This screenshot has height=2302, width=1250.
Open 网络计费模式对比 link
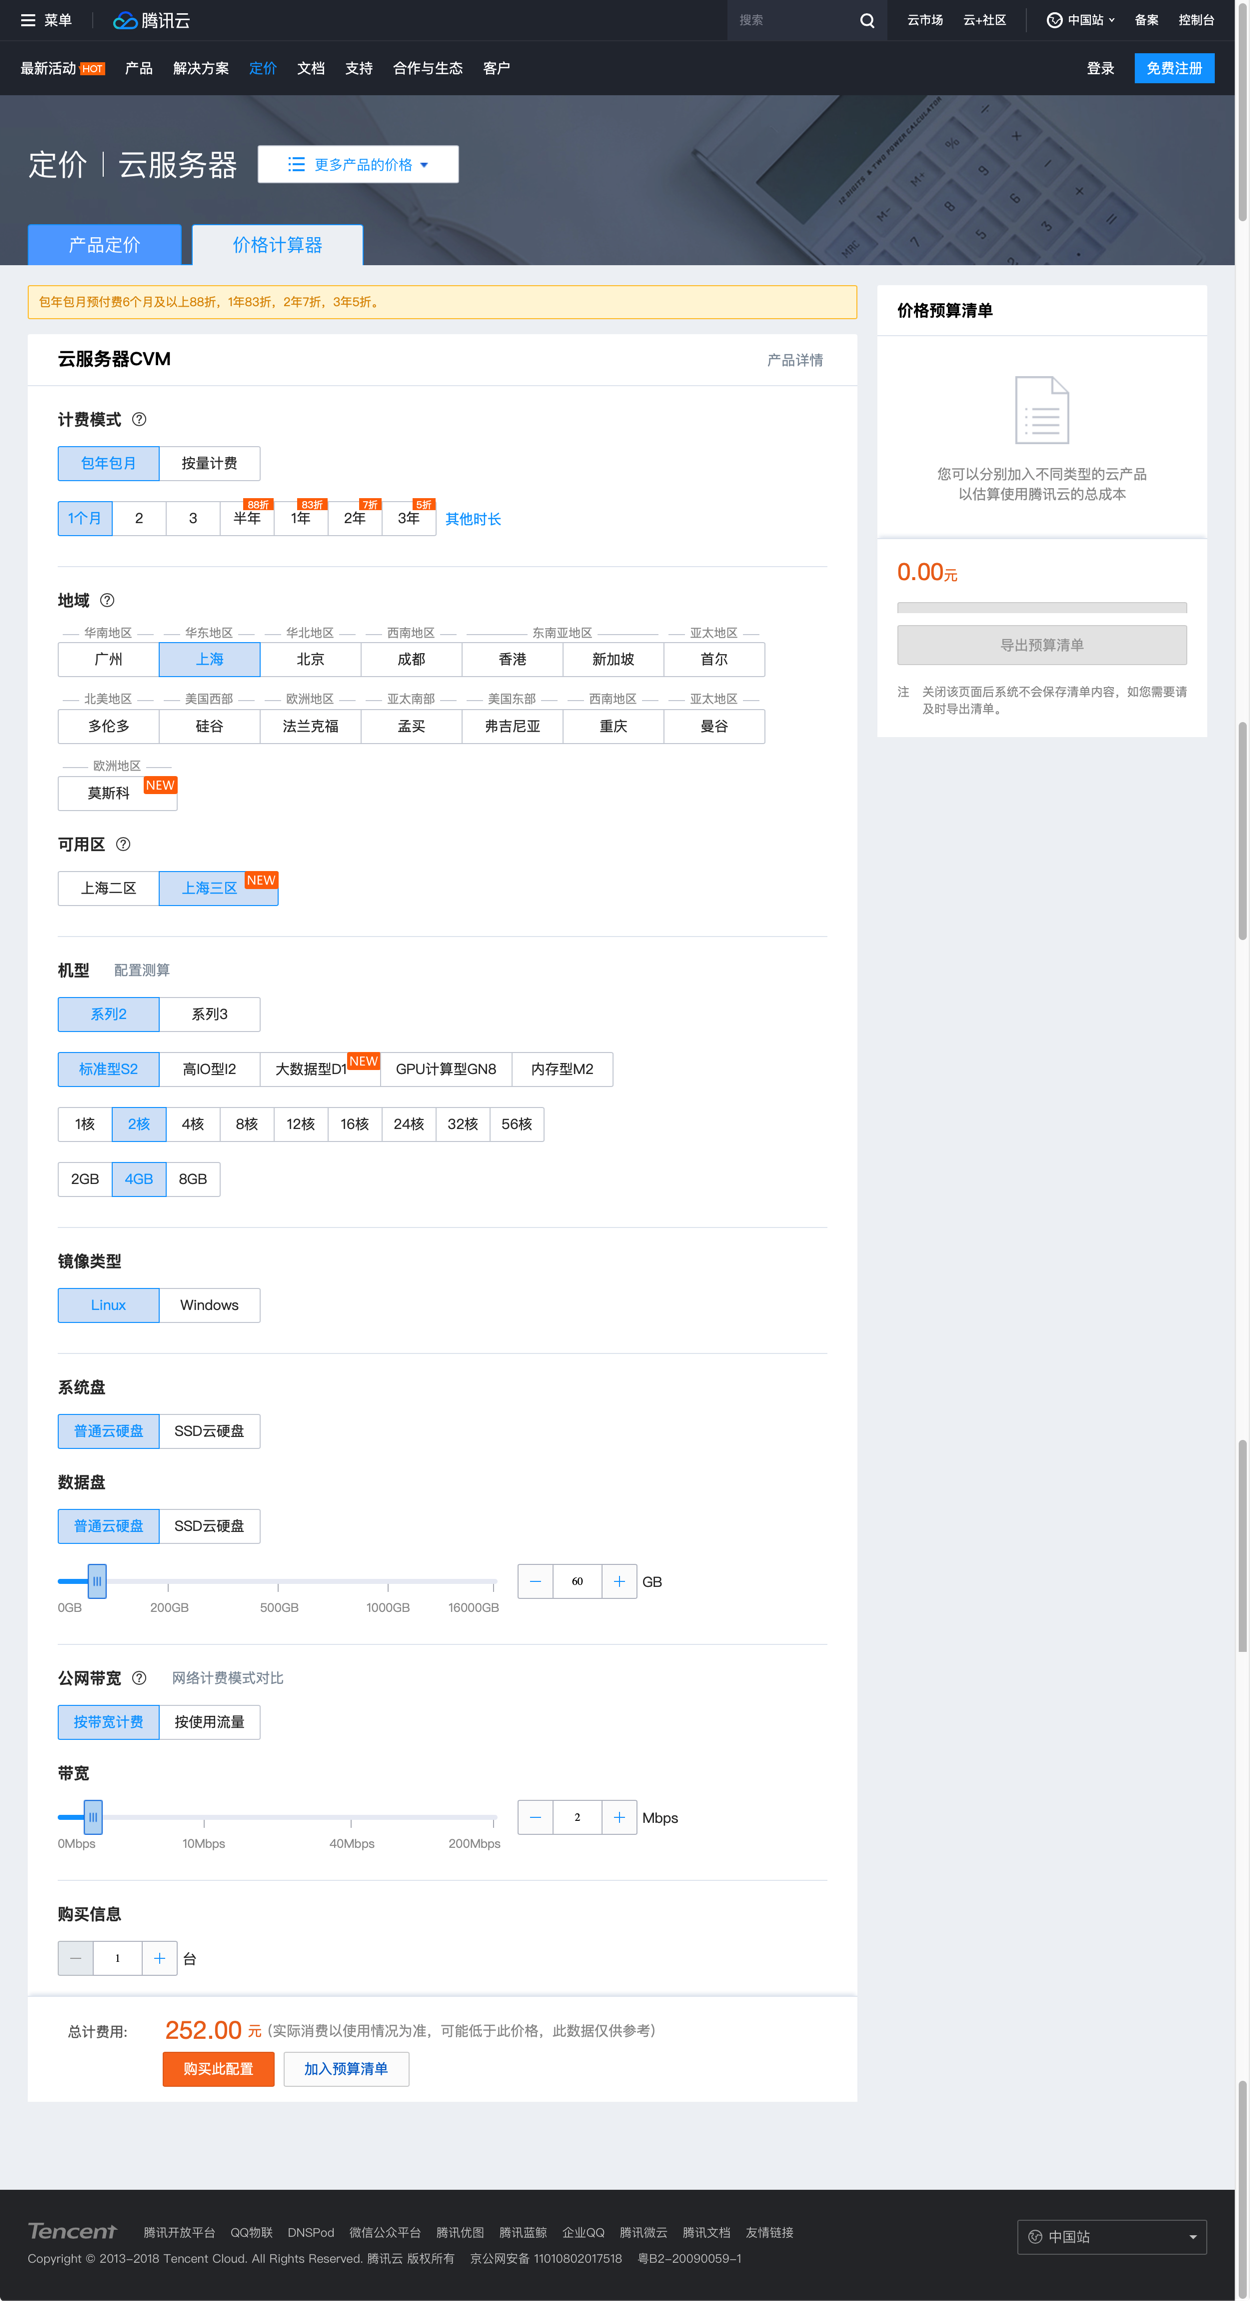228,1678
